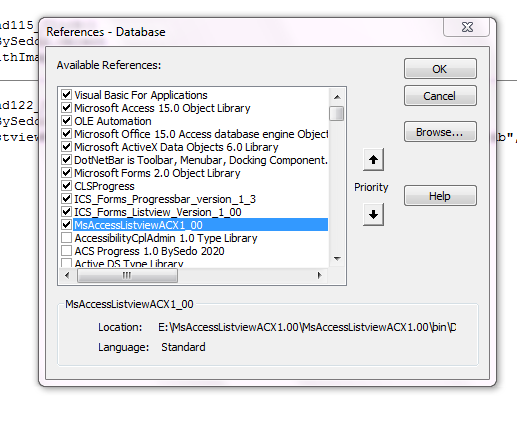Uncheck the CLSProgress reference
This screenshot has width=517, height=422.
point(66,186)
